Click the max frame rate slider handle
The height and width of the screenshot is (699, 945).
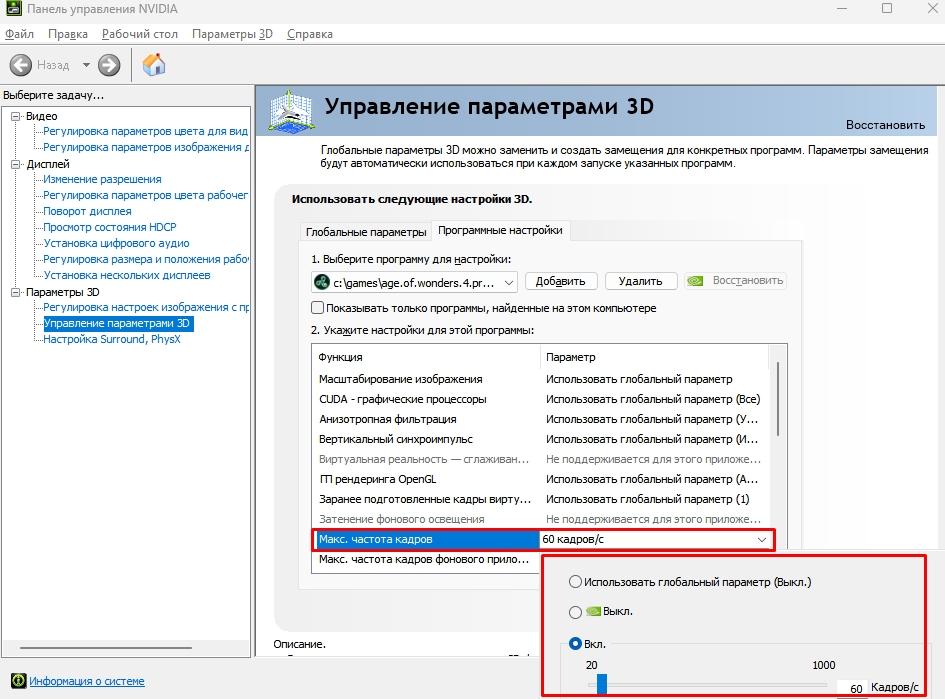point(602,684)
